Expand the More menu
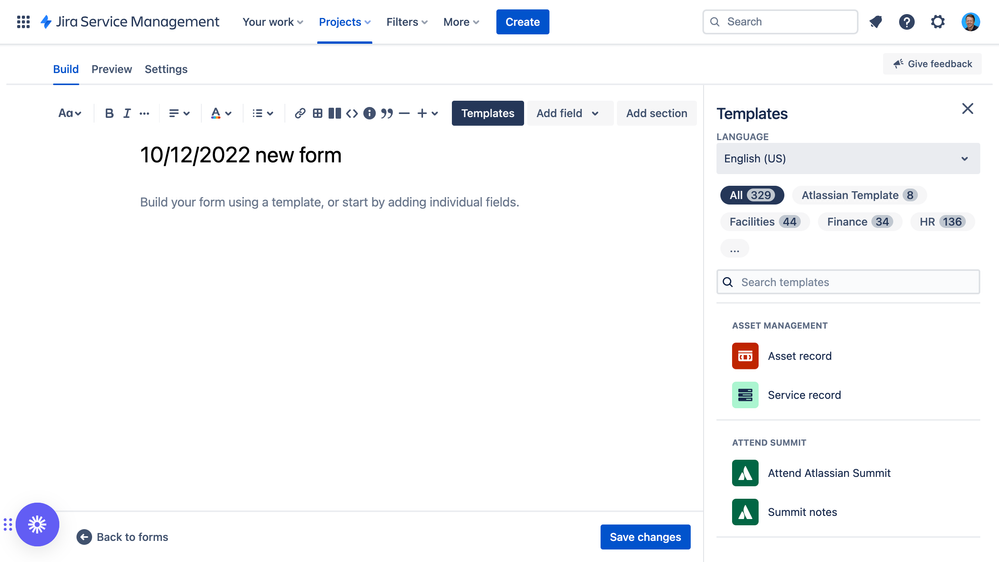999x562 pixels. tap(461, 22)
